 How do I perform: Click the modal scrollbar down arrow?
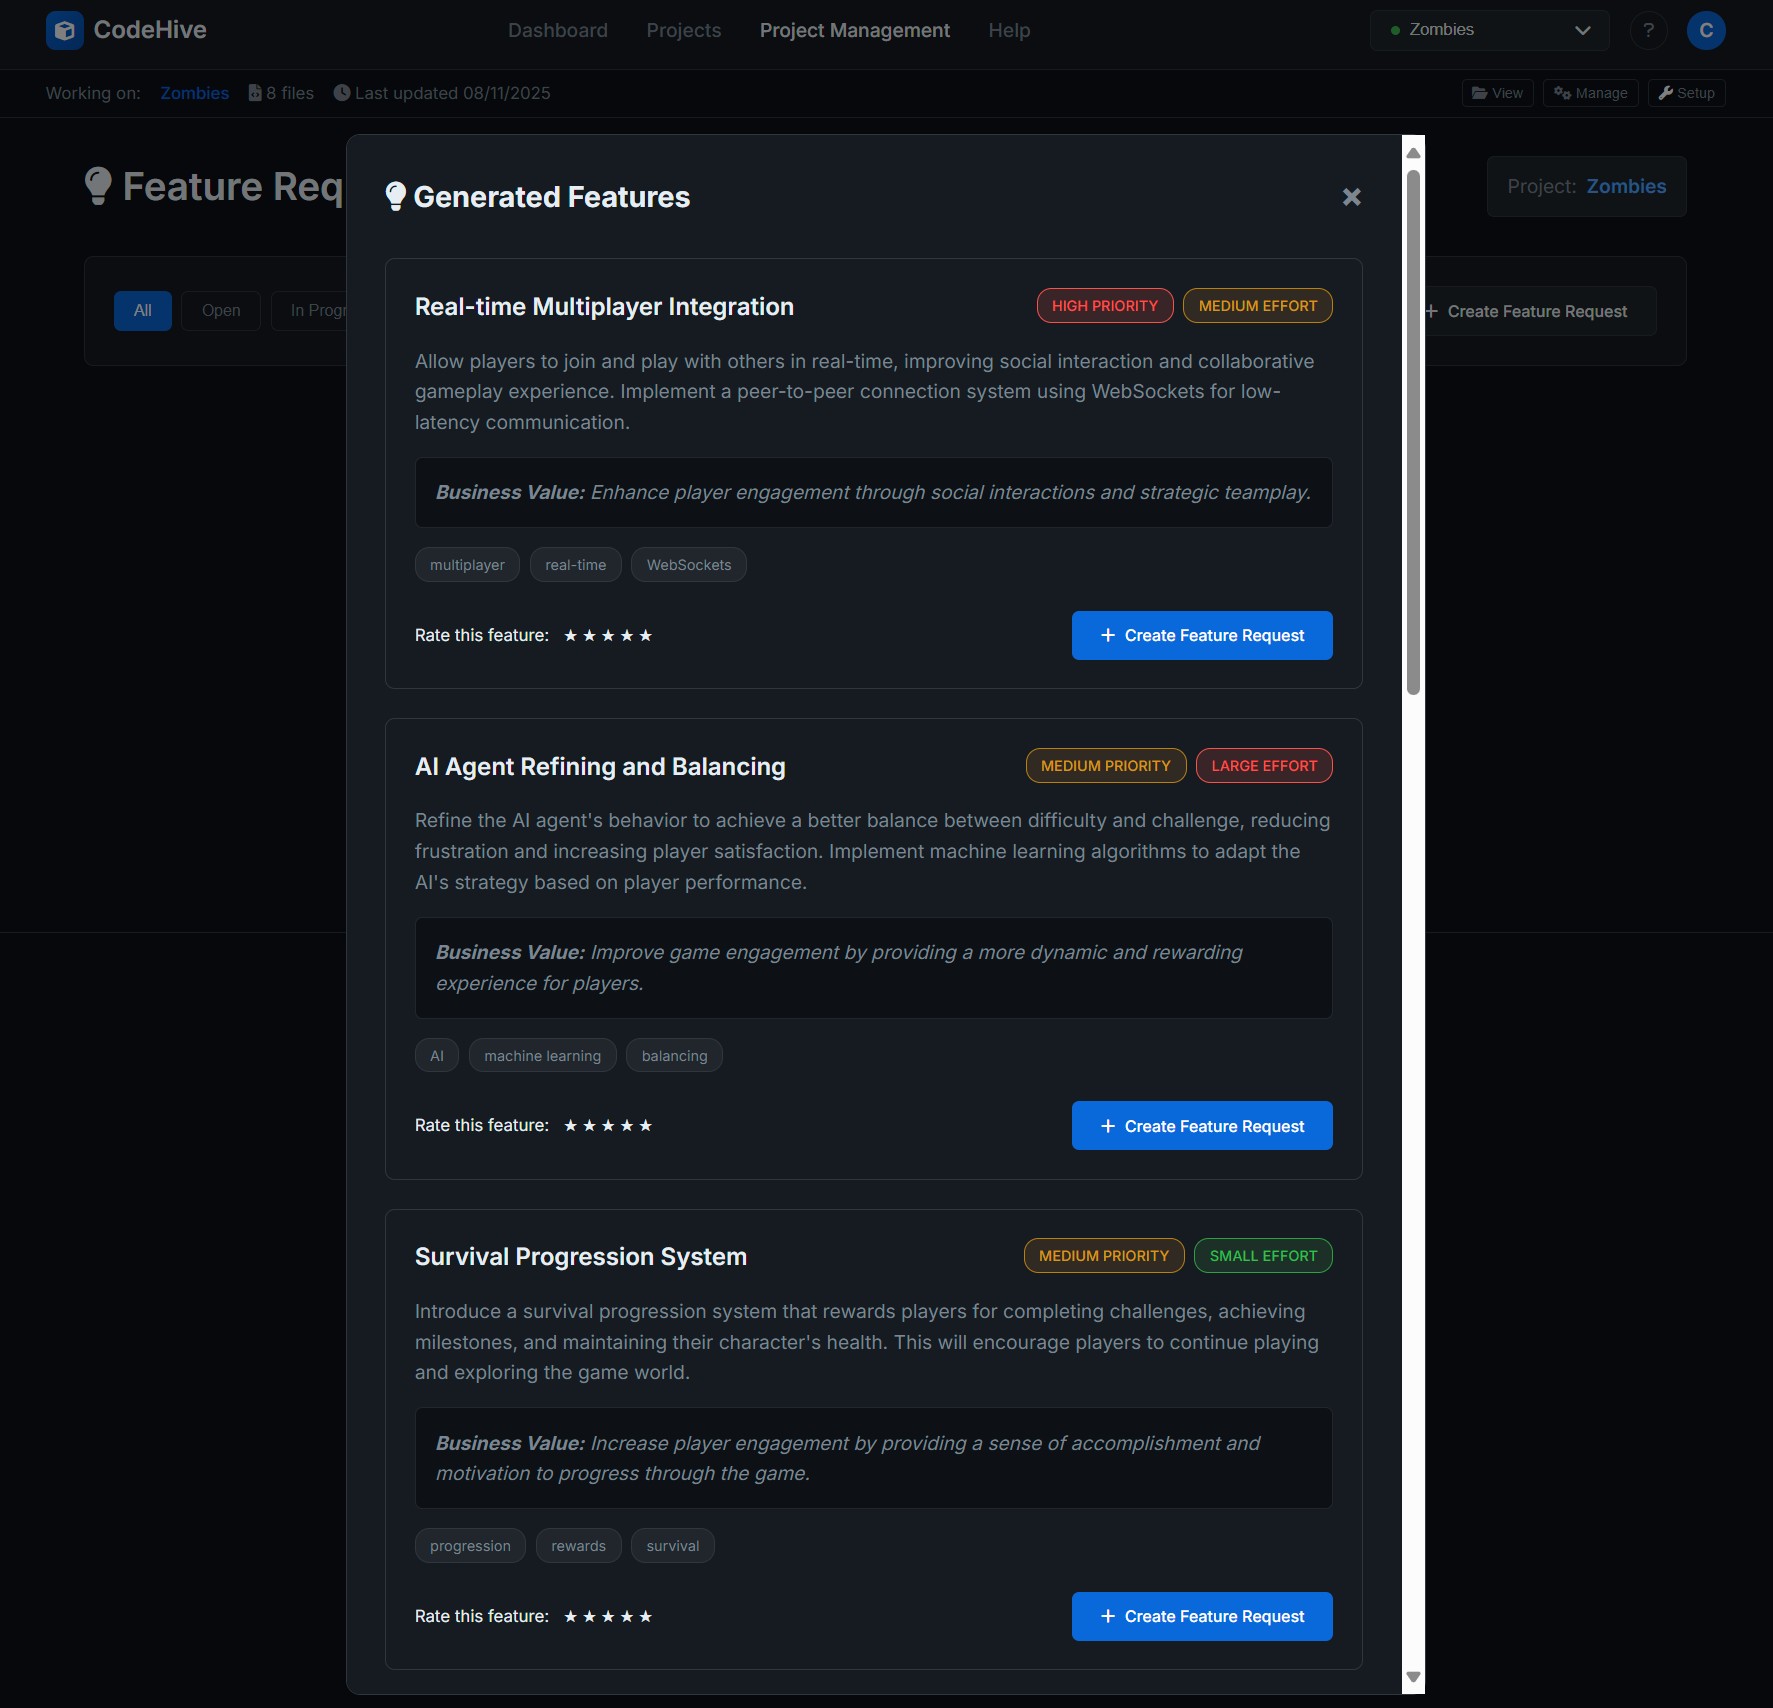1412,1676
